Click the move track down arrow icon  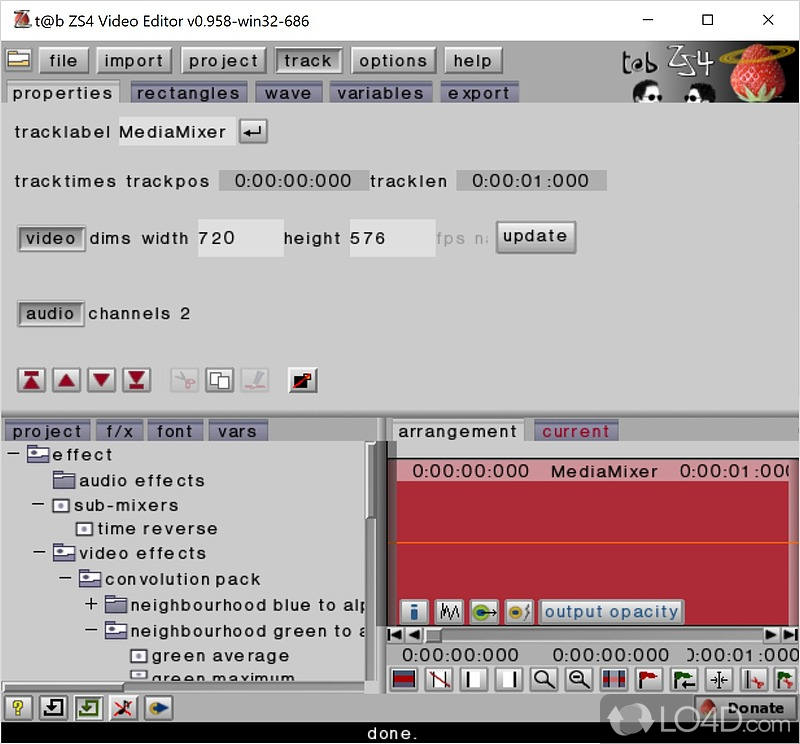(102, 380)
